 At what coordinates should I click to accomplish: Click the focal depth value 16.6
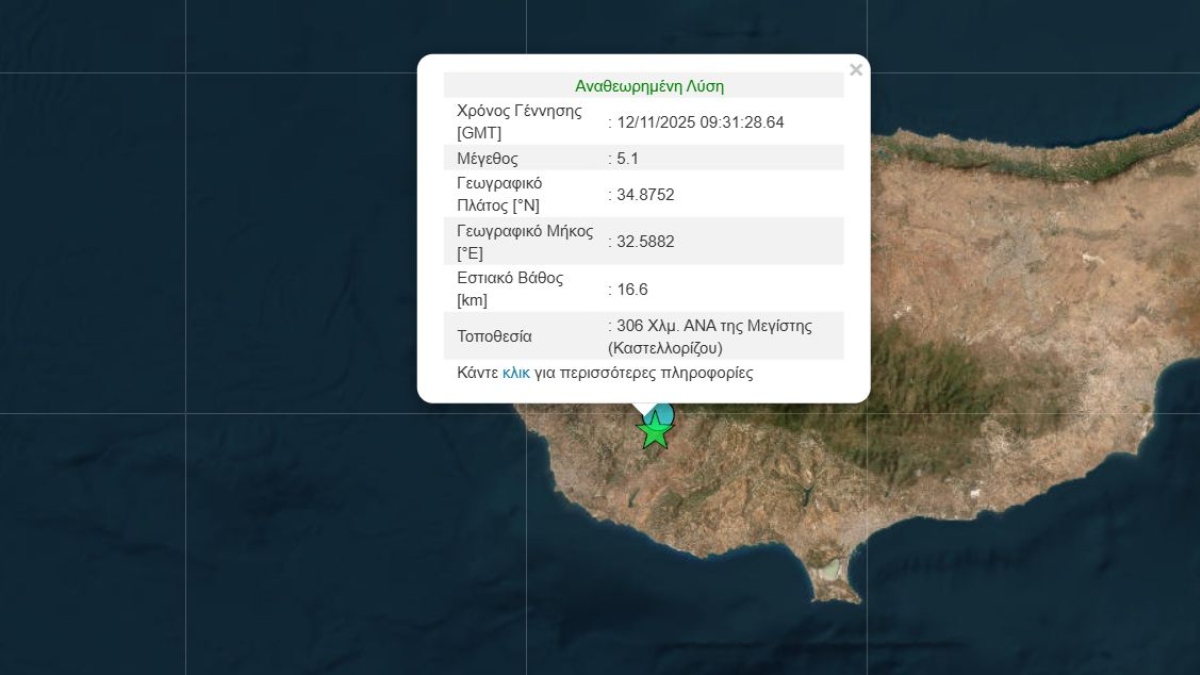(x=632, y=289)
